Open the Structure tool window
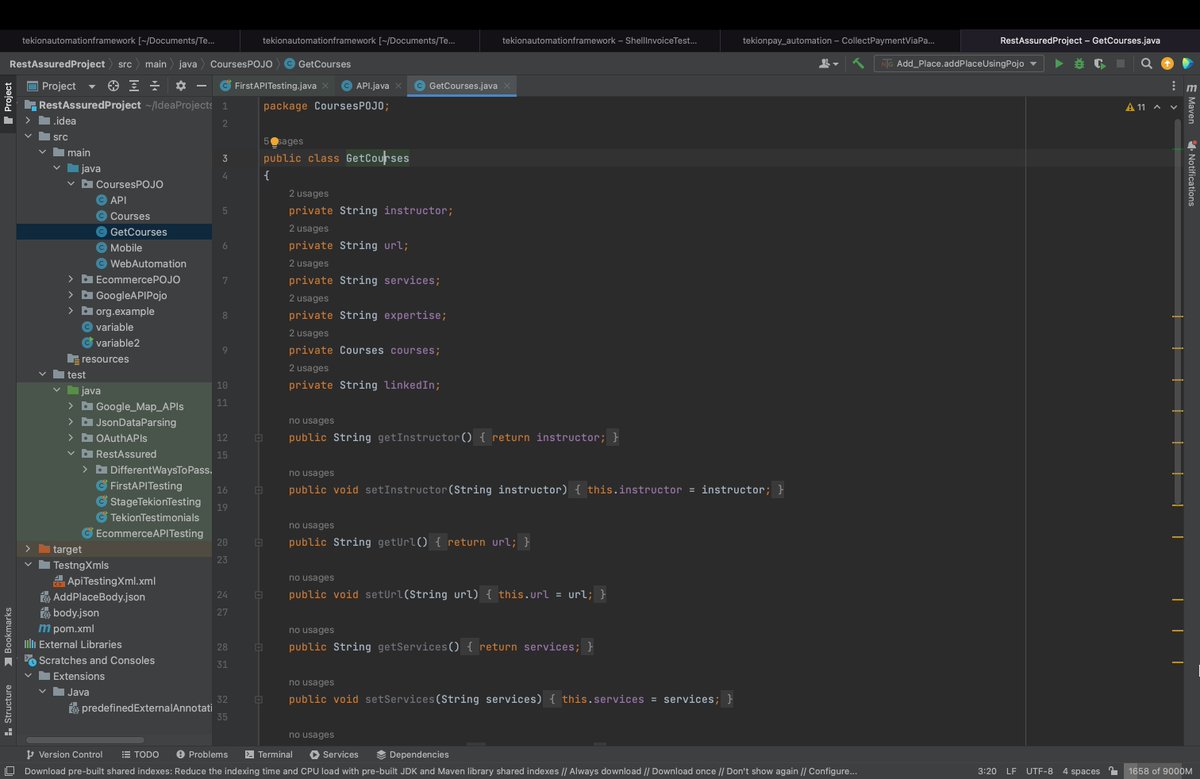Screen dimensions: 1200x779 pos(8,710)
